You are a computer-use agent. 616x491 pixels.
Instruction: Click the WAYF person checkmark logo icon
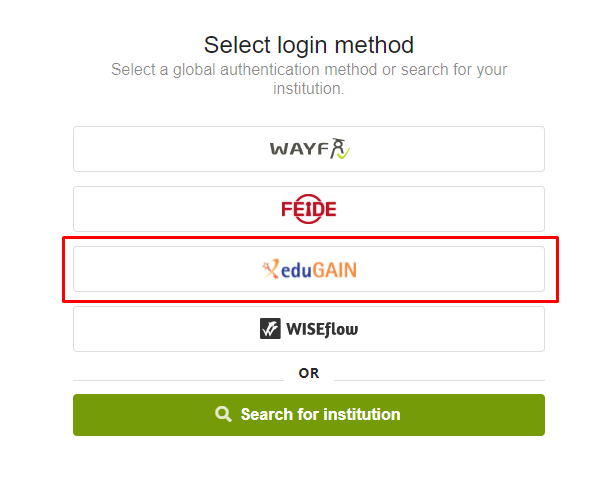pyautogui.click(x=340, y=148)
